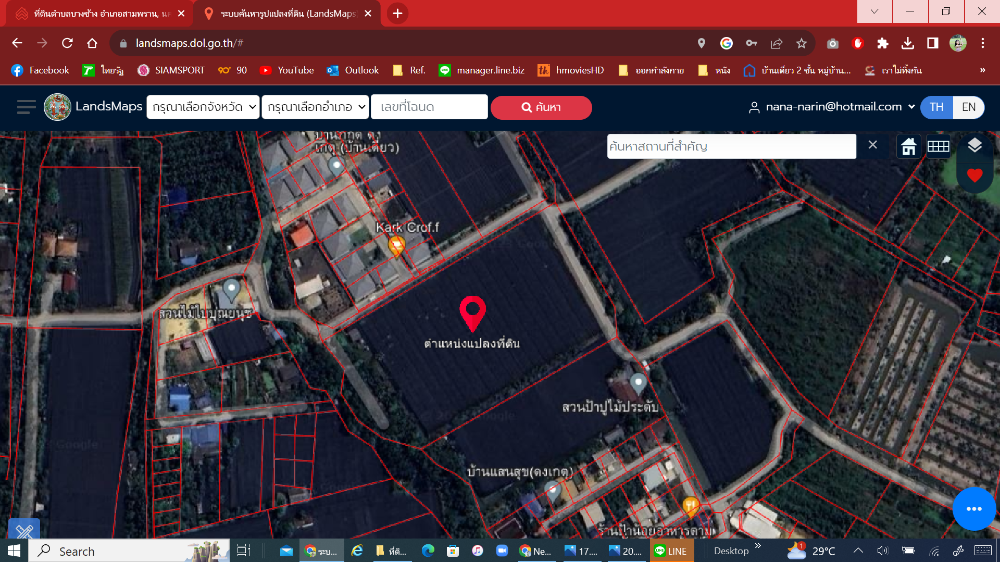Viewport: 1000px width, 562px height.
Task: Click the red heart favorites icon
Action: [x=975, y=176]
